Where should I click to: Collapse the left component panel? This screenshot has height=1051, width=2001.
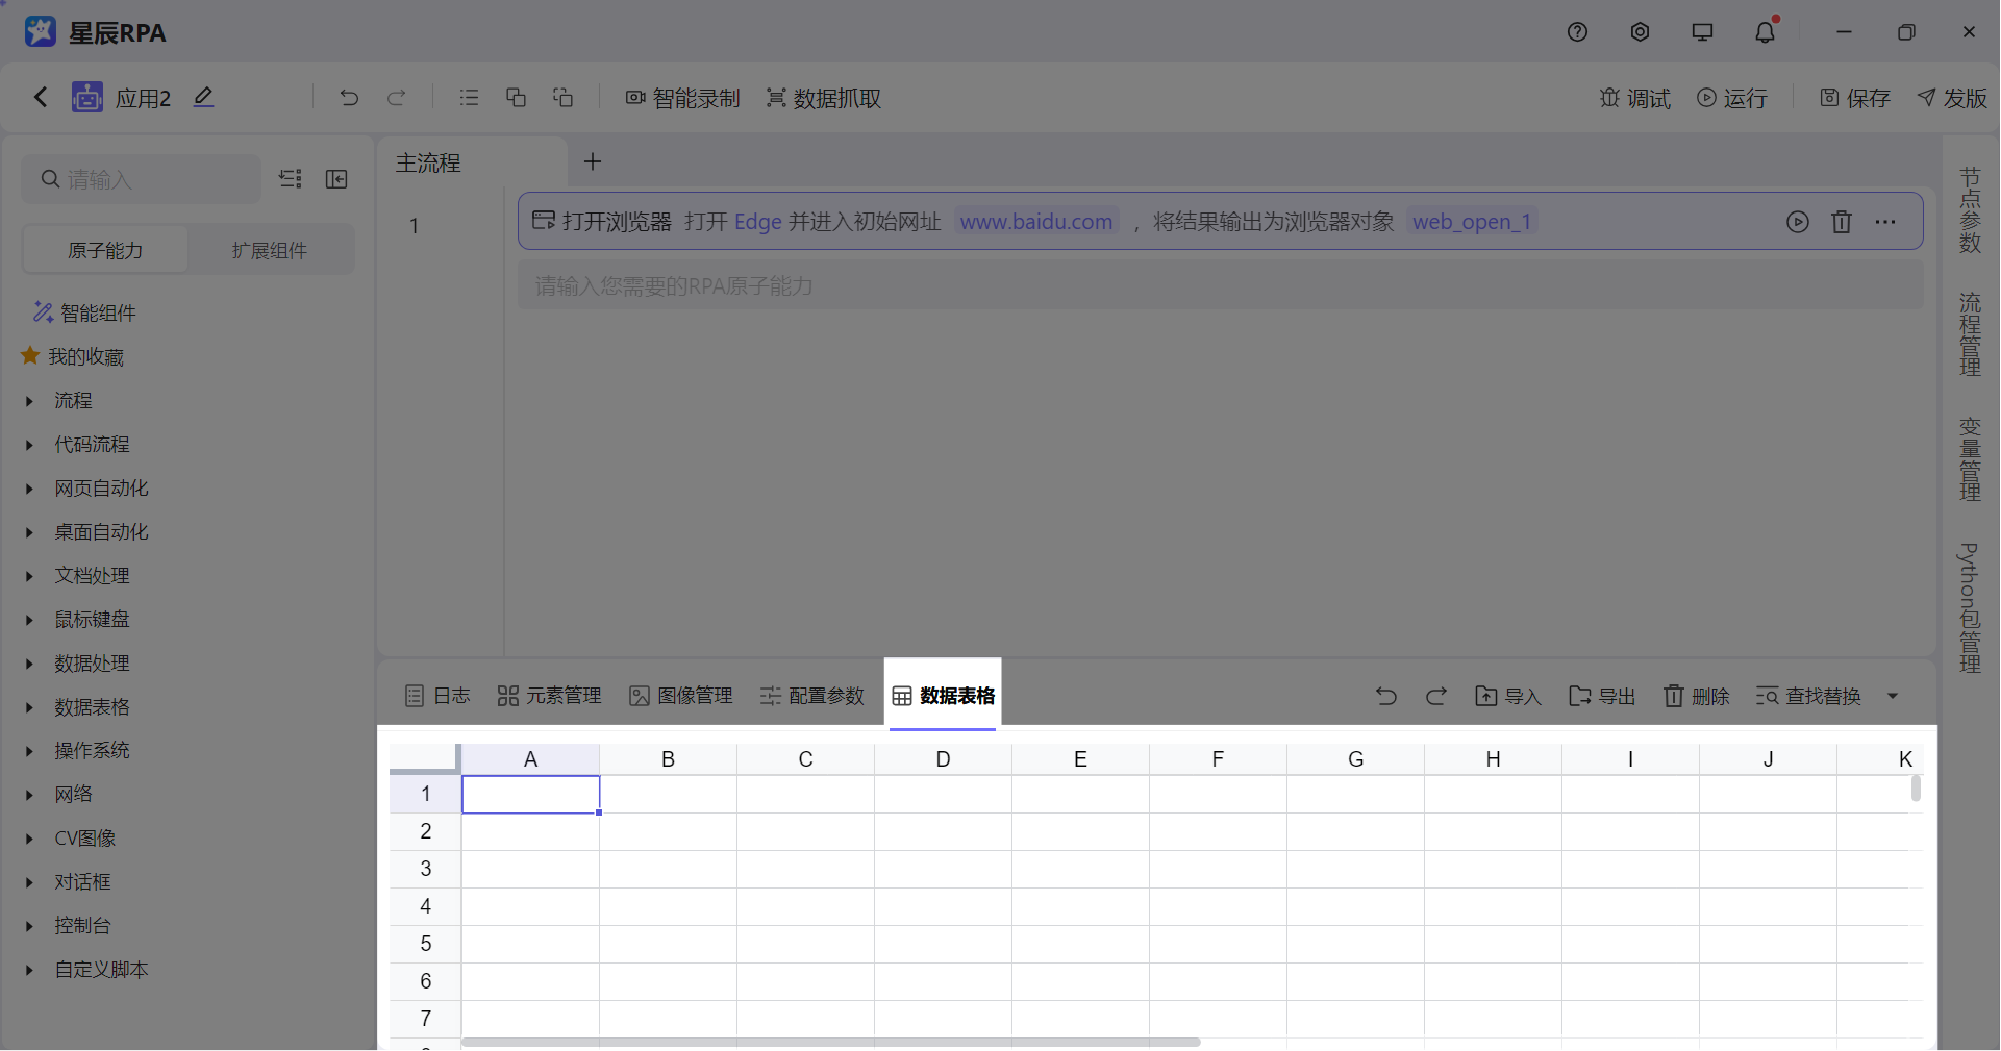click(x=337, y=179)
